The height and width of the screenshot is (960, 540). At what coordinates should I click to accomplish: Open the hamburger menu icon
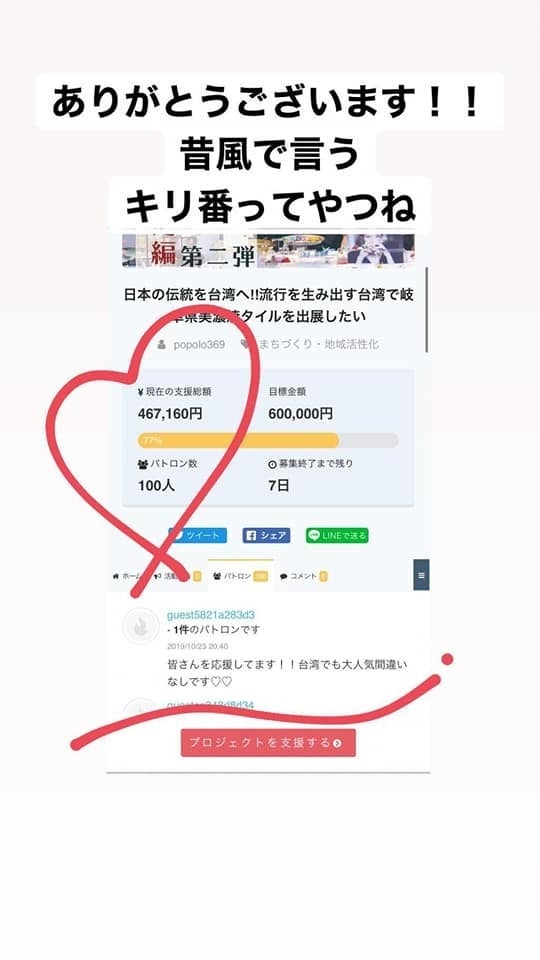coord(421,575)
